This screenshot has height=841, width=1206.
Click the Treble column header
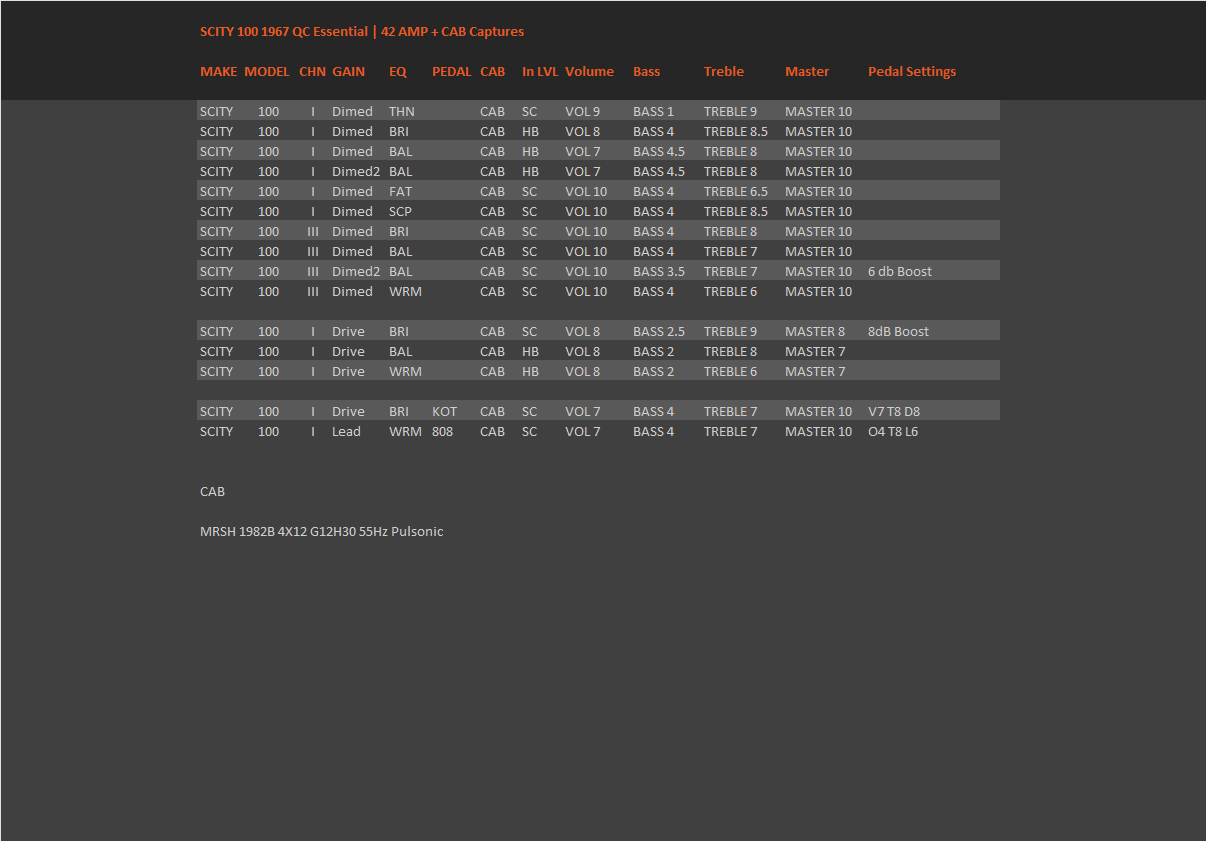(724, 71)
